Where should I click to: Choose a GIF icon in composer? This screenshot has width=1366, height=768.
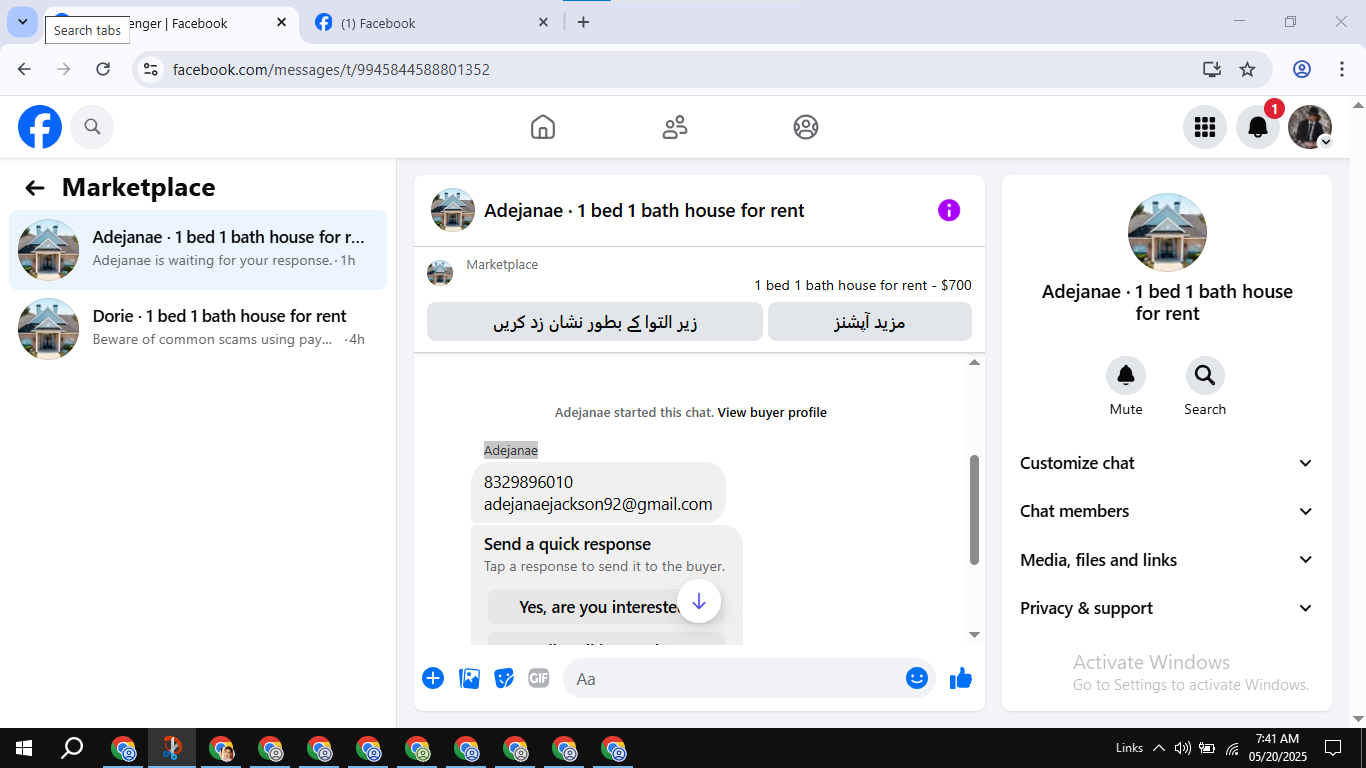[x=539, y=678]
